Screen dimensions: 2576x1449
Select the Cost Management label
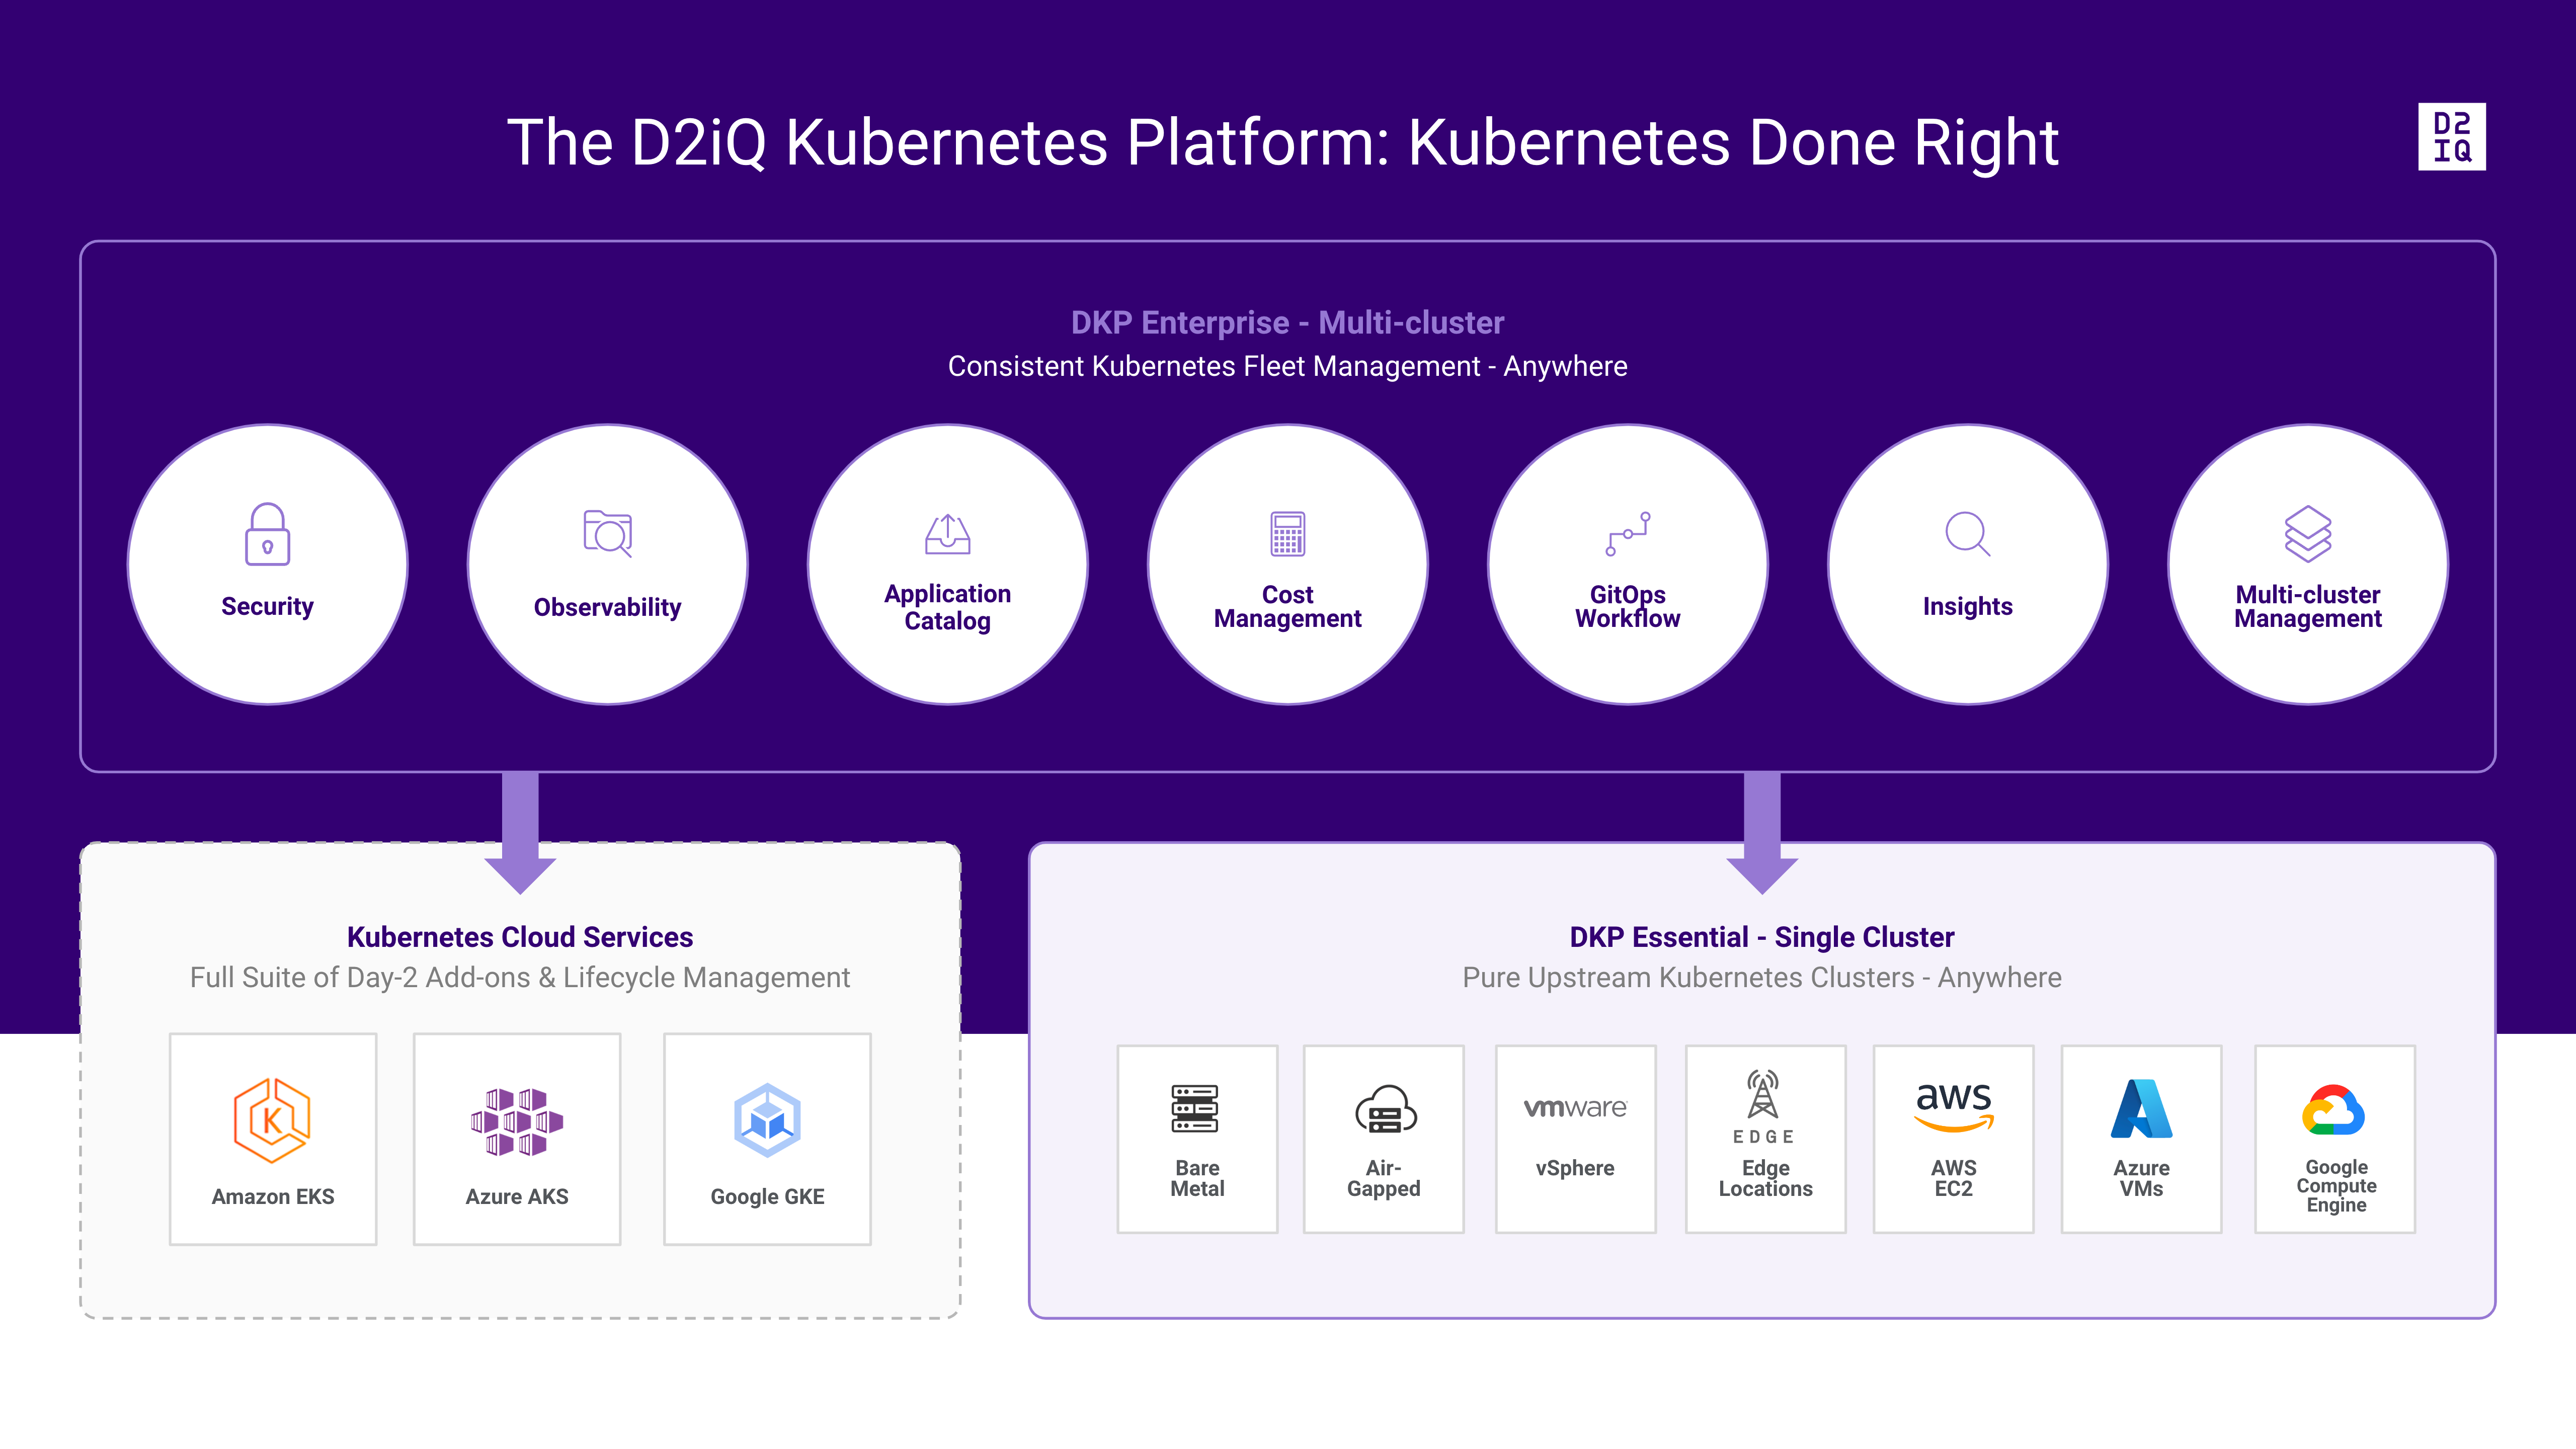pyautogui.click(x=1287, y=607)
